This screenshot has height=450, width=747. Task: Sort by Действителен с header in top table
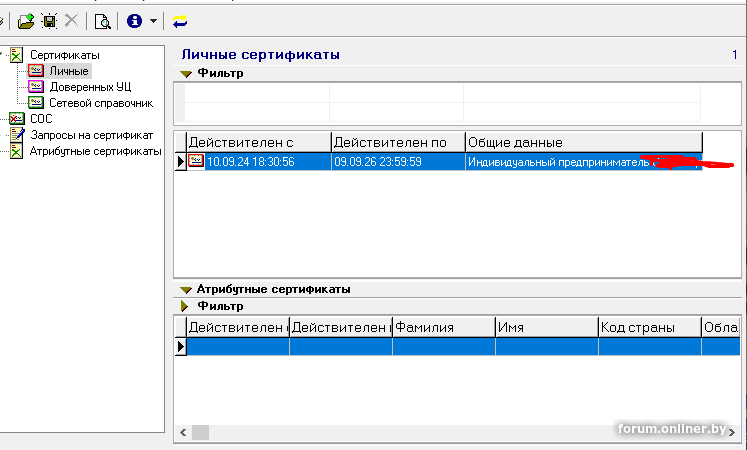click(259, 142)
